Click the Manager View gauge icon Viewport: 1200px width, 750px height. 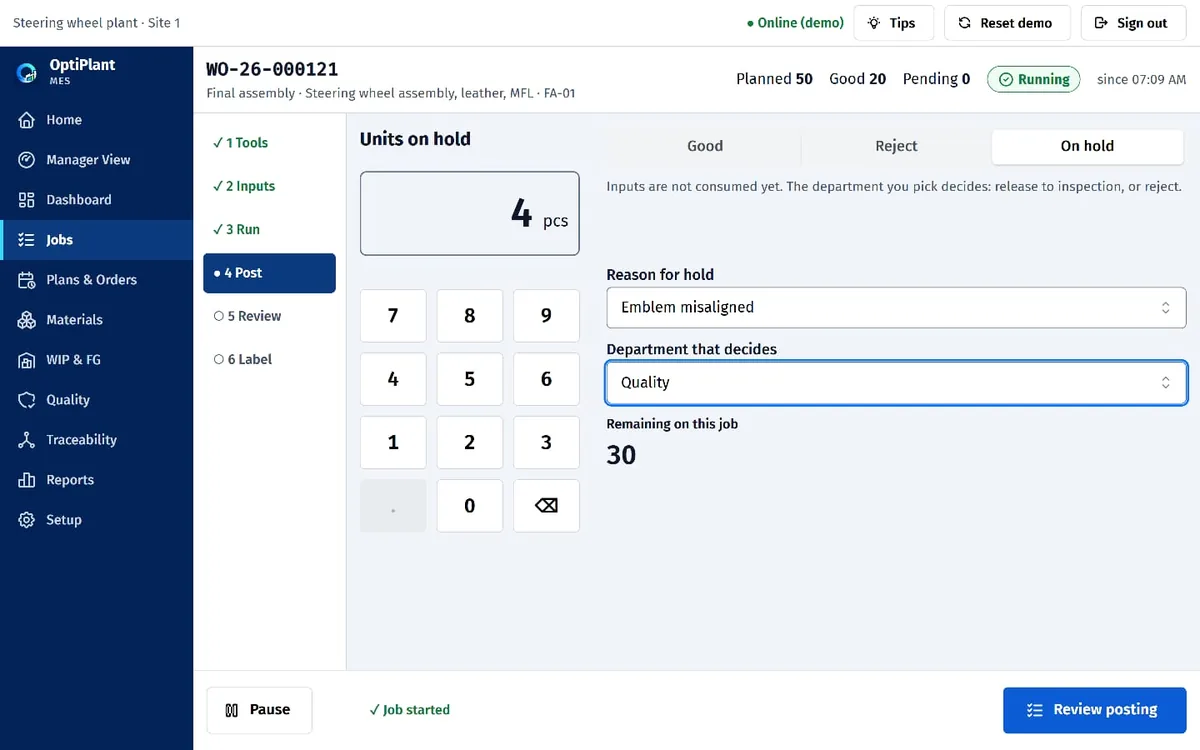27,160
